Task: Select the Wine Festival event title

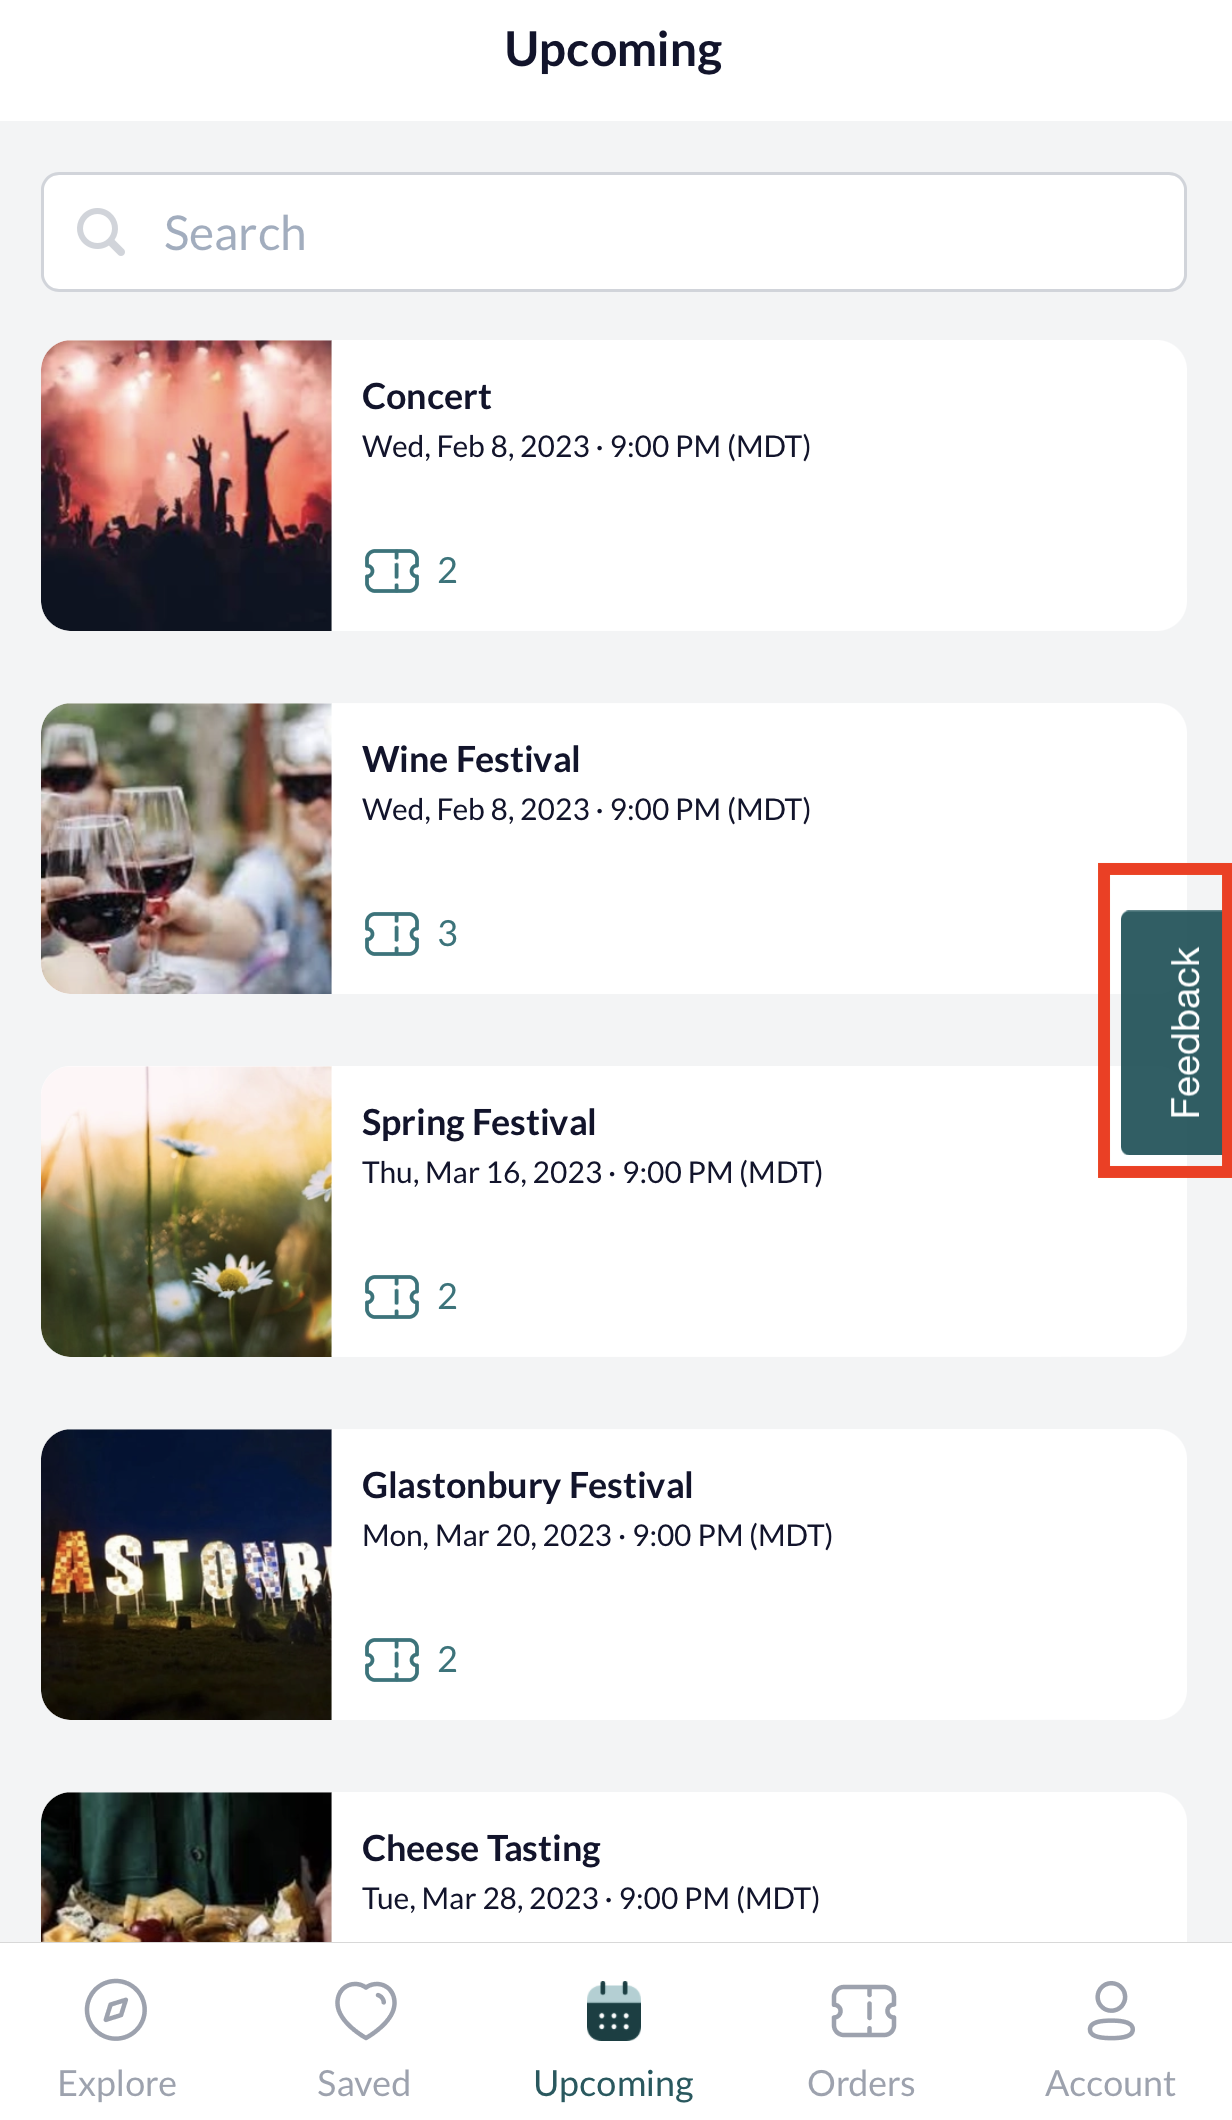Action: [x=471, y=760]
